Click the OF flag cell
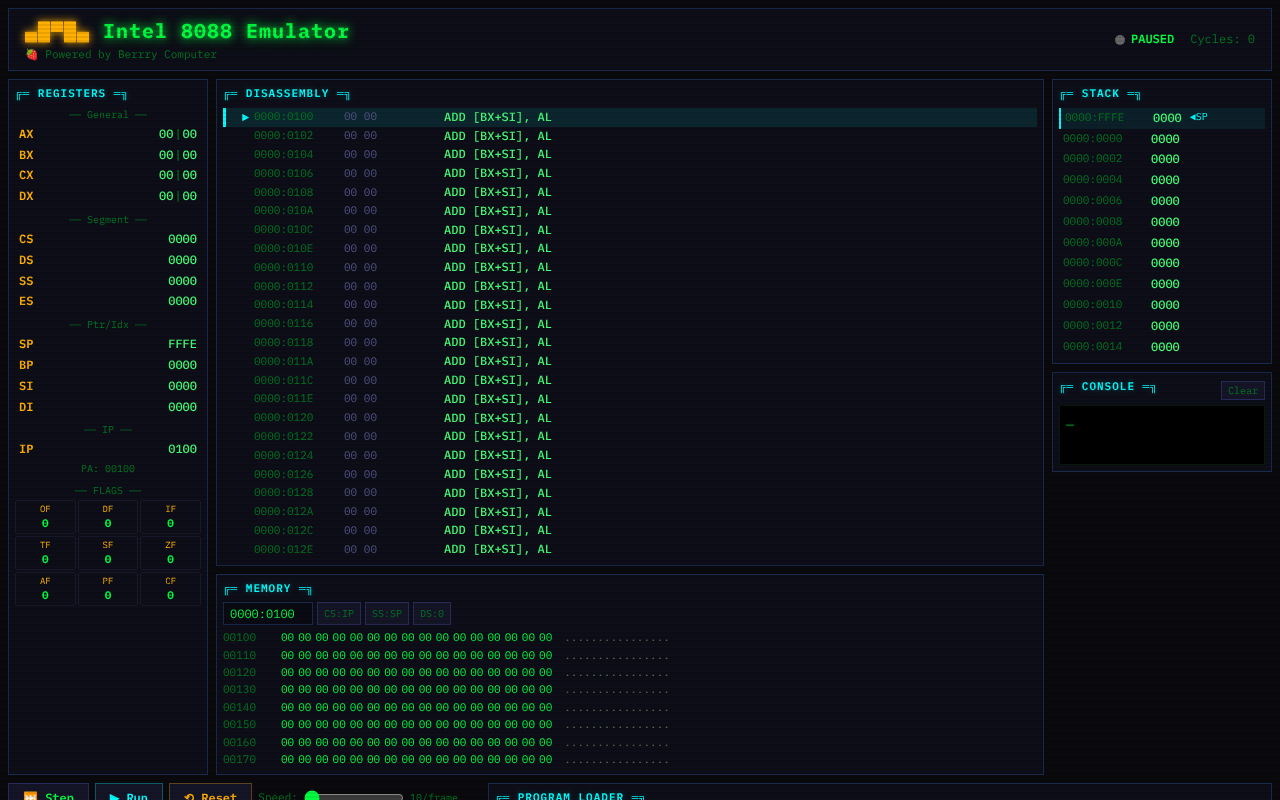This screenshot has height=800, width=1280. tap(45, 517)
